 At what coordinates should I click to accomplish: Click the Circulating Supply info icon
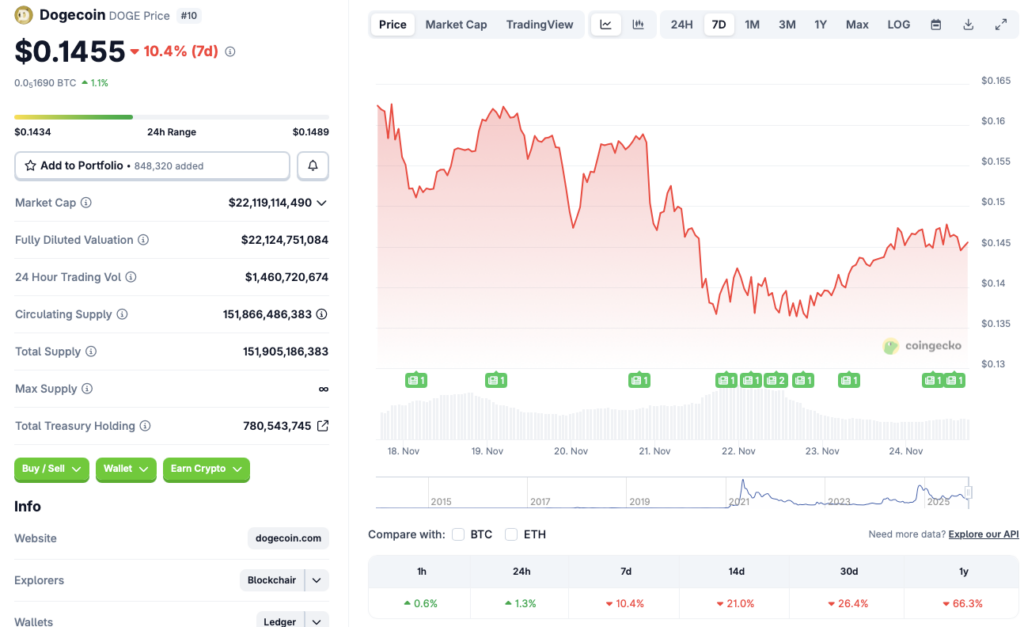click(x=123, y=314)
